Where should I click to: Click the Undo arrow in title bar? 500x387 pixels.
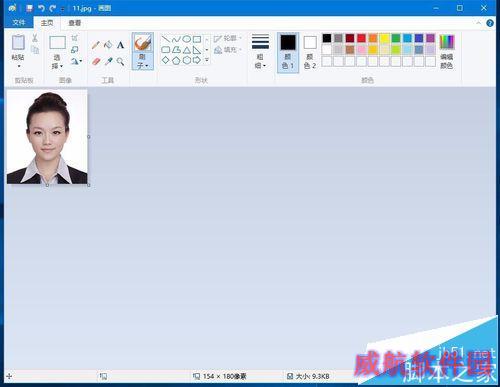click(x=41, y=8)
